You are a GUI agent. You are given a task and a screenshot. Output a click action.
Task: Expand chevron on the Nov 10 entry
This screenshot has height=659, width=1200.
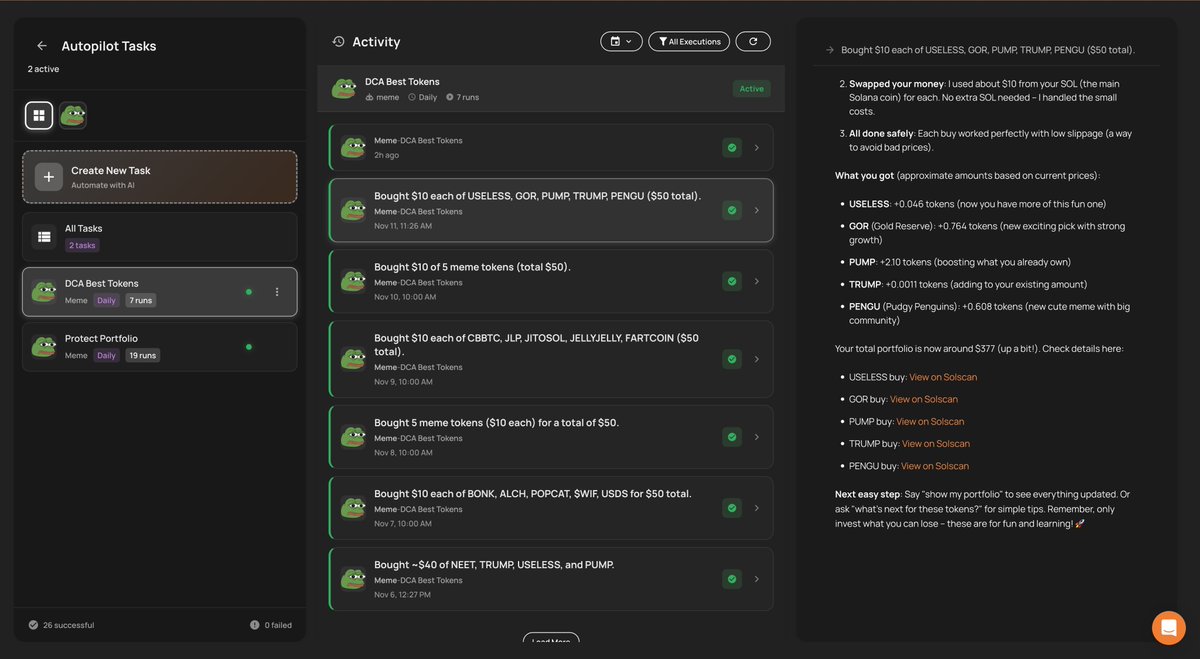point(757,281)
